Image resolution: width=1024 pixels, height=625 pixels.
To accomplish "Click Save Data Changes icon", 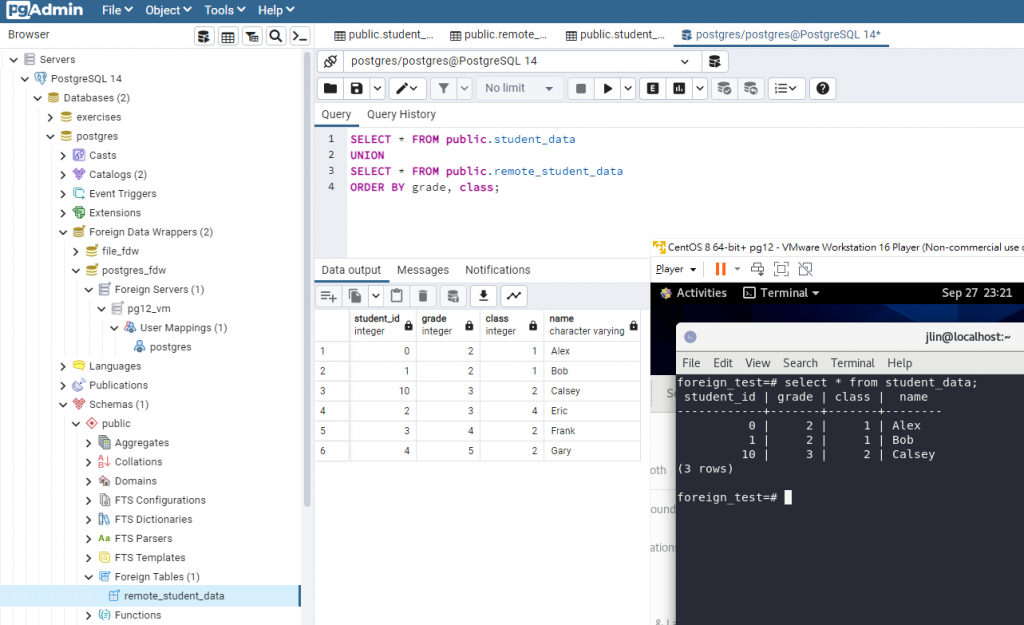I will coord(453,296).
